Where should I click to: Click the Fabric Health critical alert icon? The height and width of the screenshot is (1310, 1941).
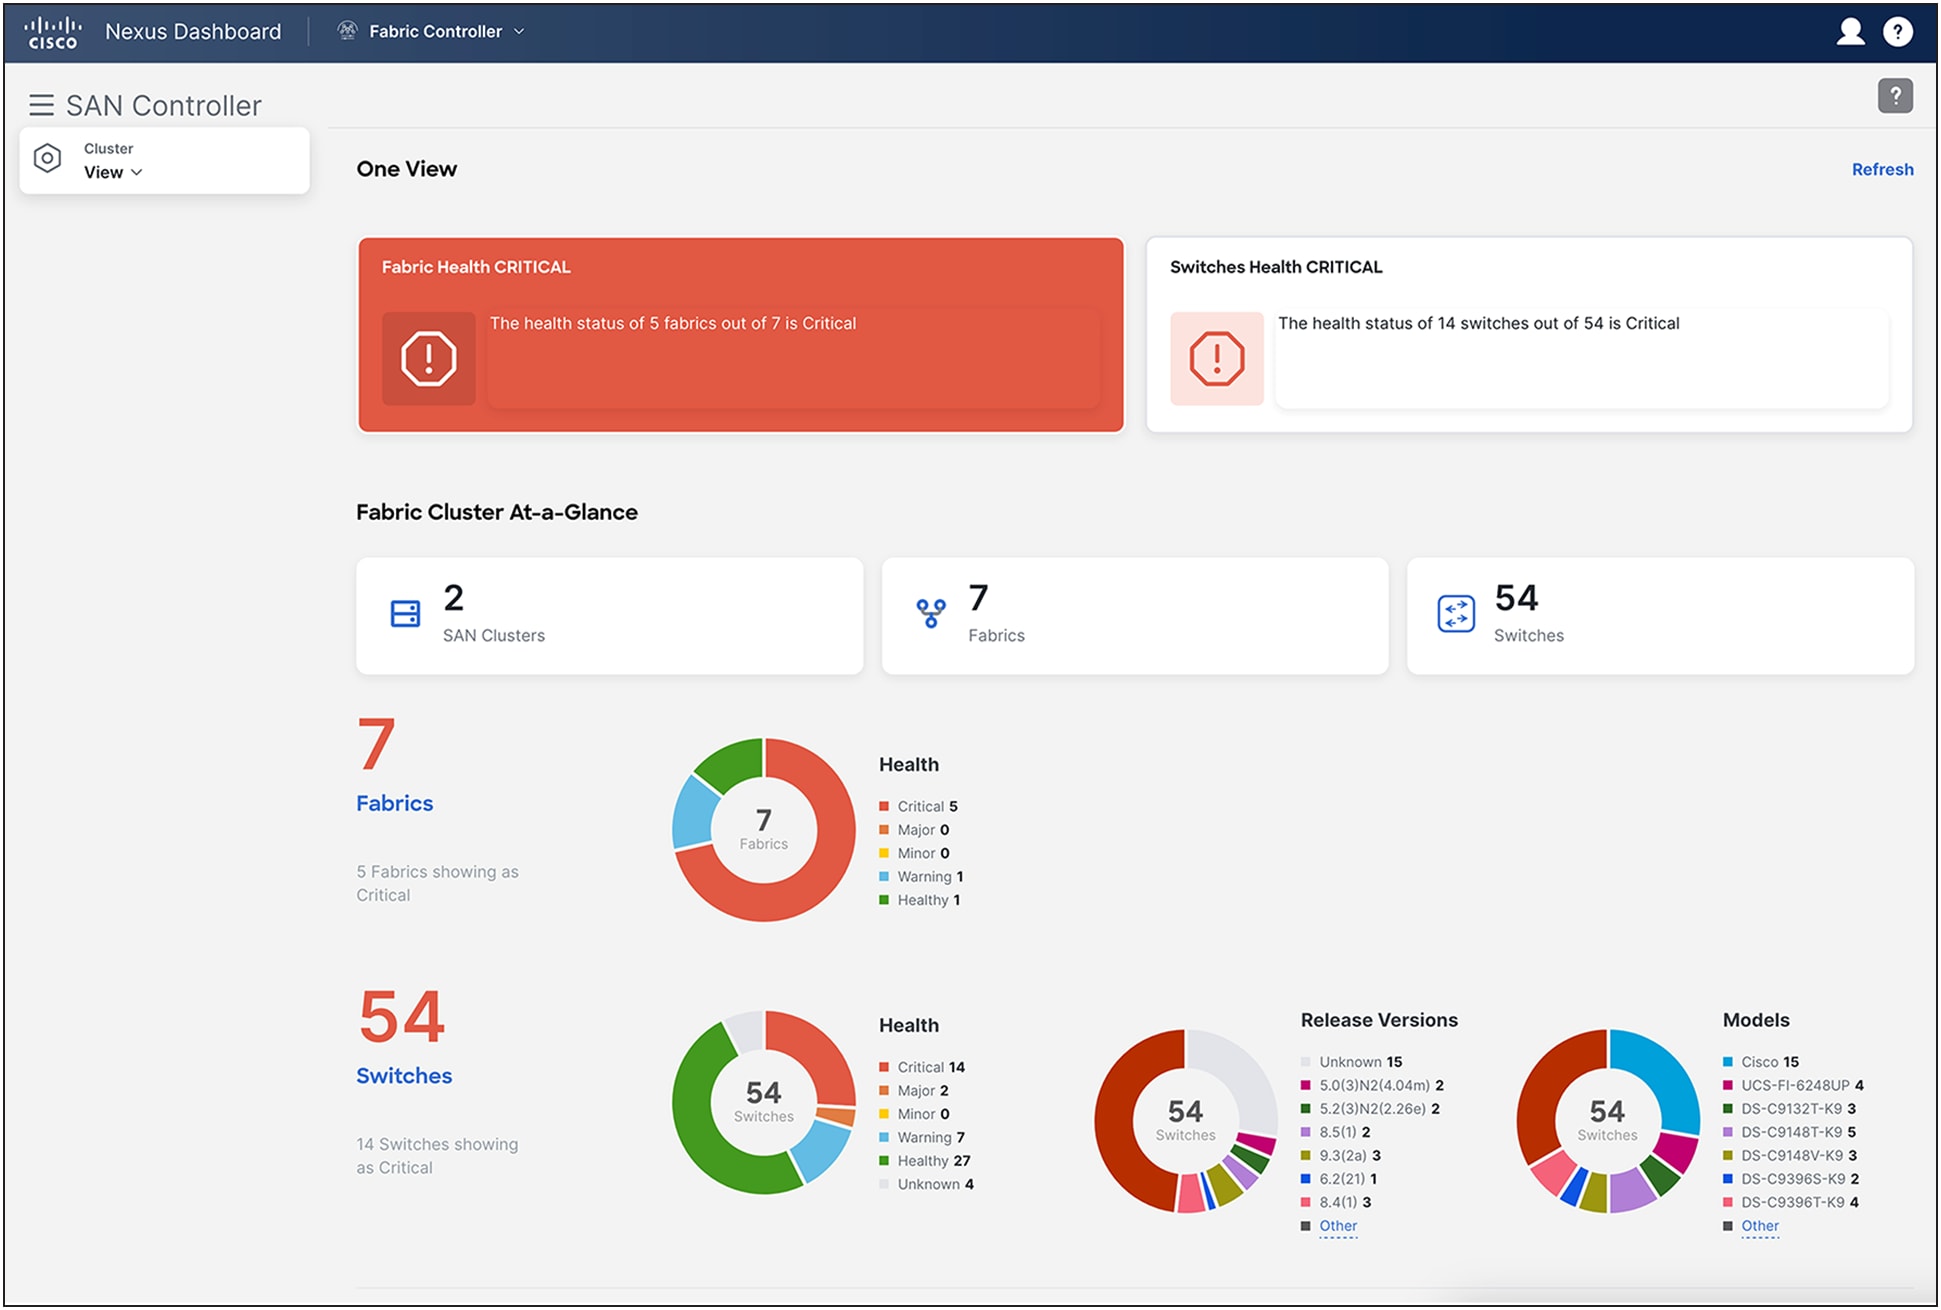[429, 358]
